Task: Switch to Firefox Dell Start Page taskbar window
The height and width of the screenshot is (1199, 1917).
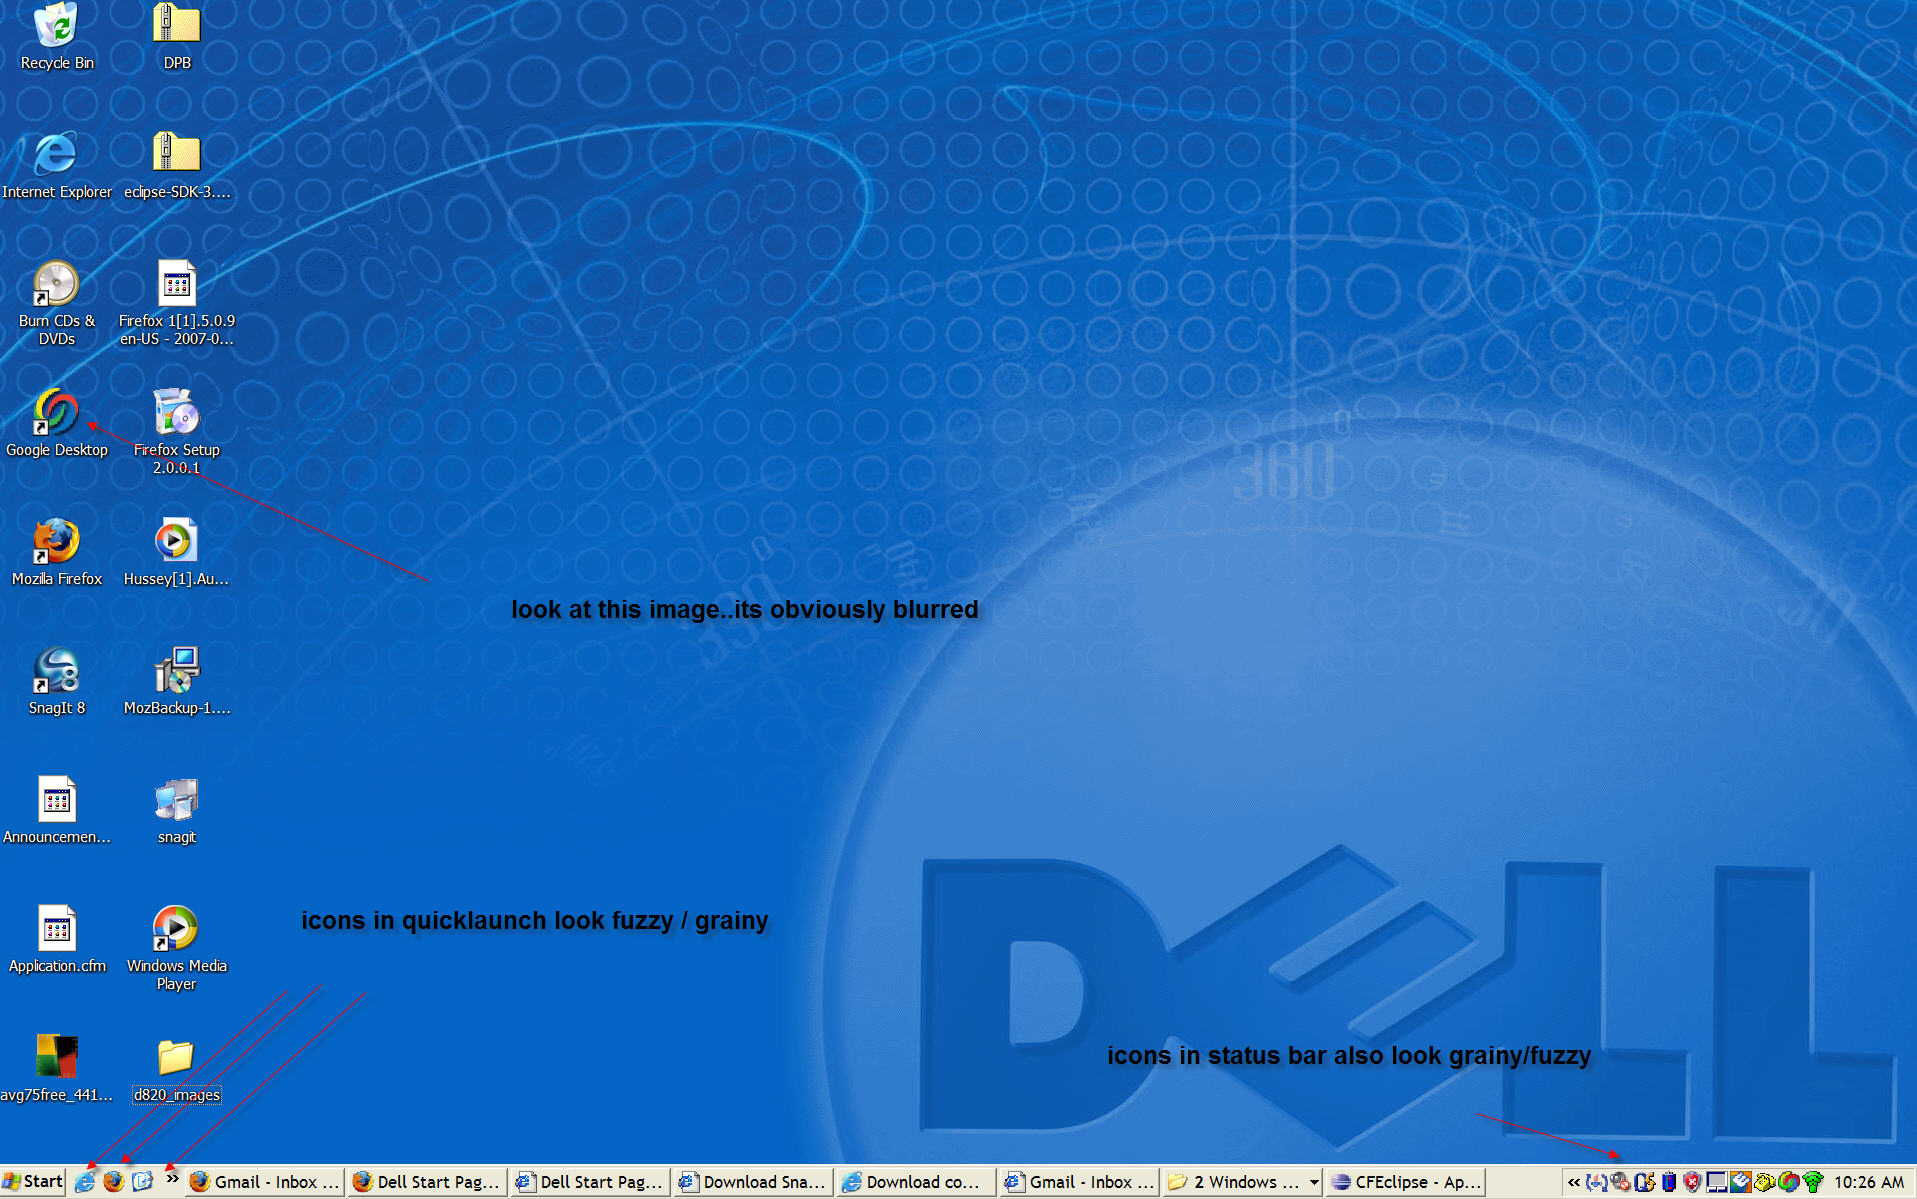Action: (427, 1182)
